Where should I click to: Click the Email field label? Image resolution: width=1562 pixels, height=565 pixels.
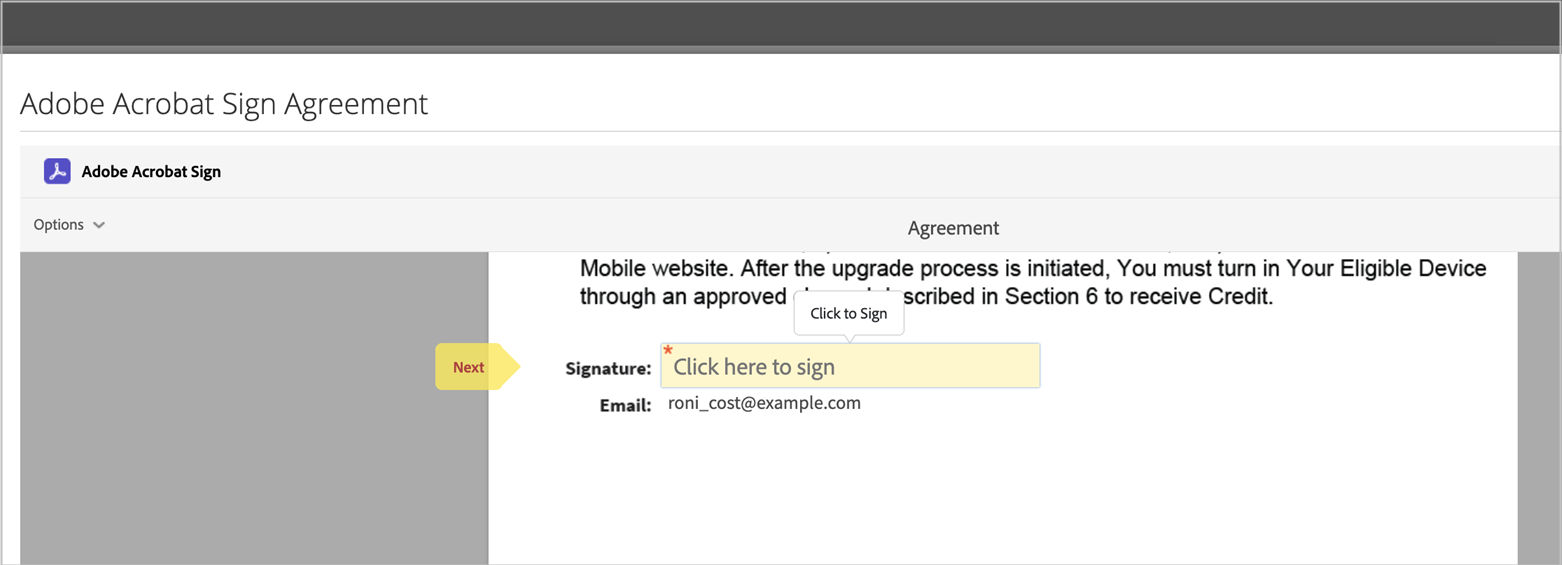coord(625,406)
